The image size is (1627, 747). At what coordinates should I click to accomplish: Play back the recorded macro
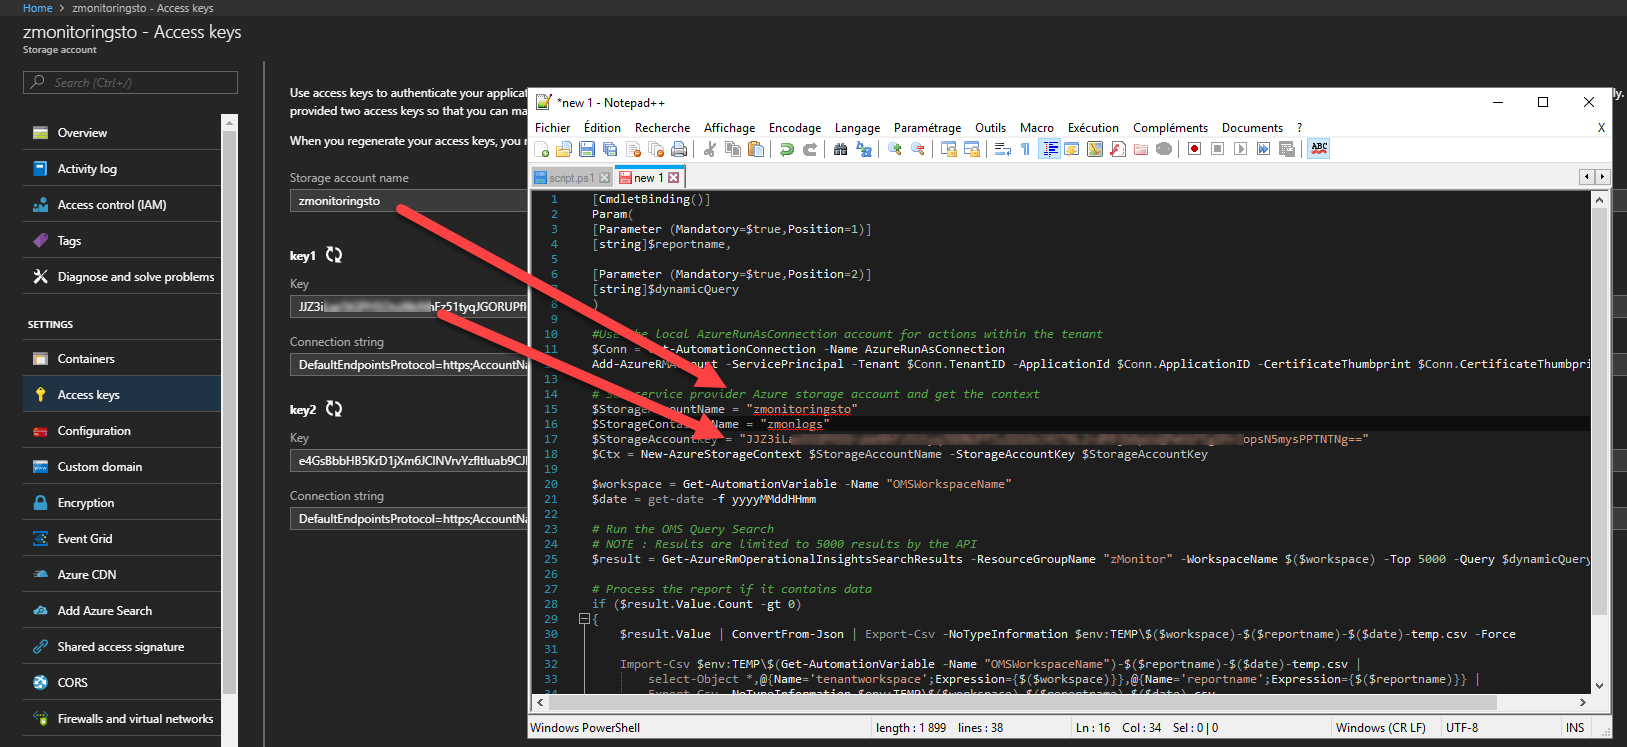(x=1240, y=149)
